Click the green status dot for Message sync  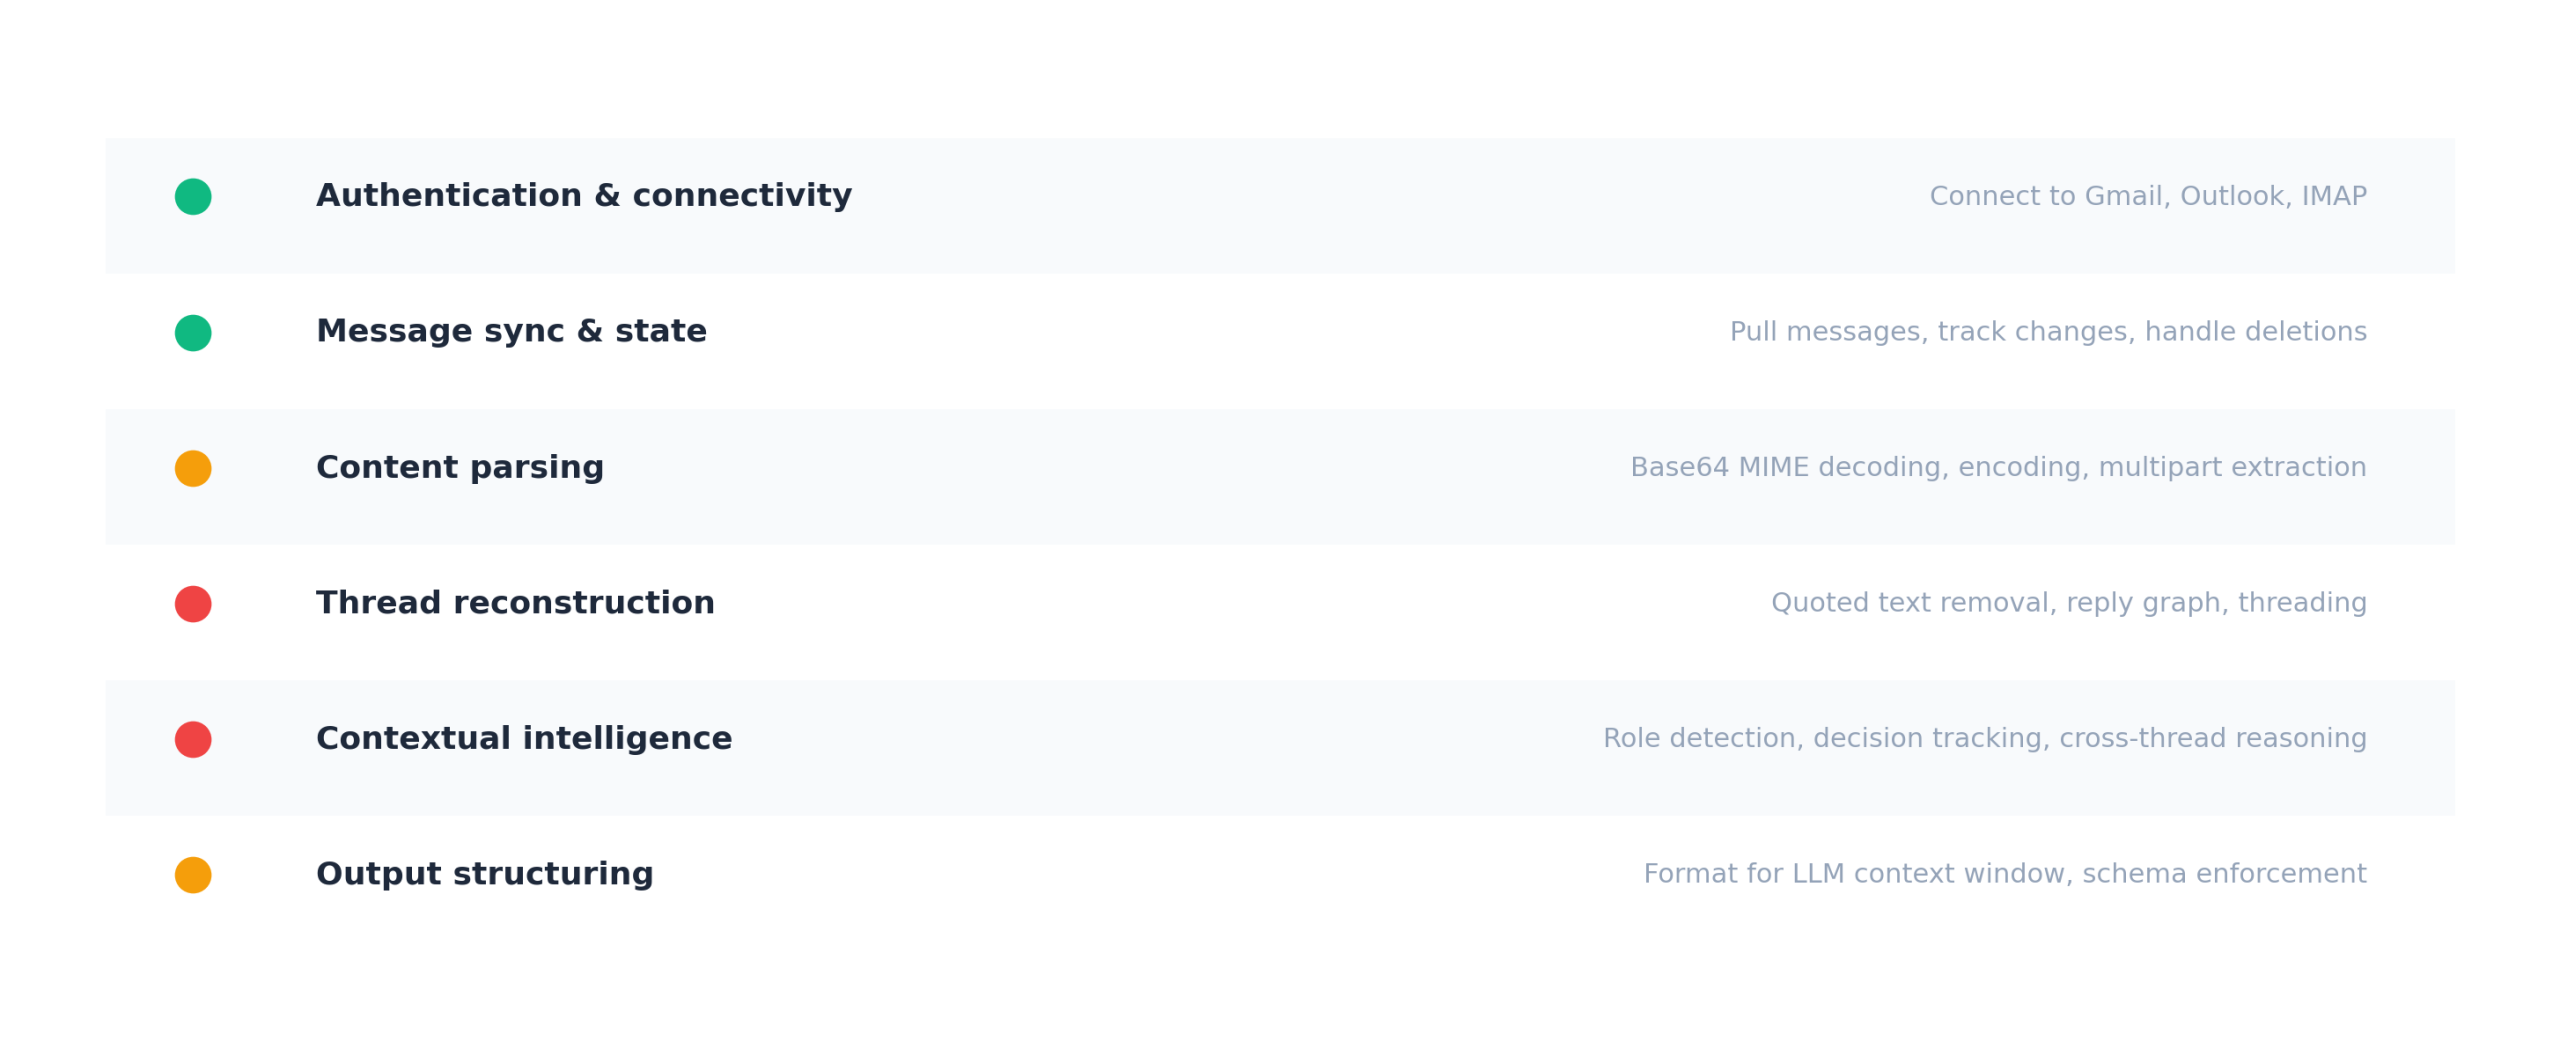[x=193, y=332]
